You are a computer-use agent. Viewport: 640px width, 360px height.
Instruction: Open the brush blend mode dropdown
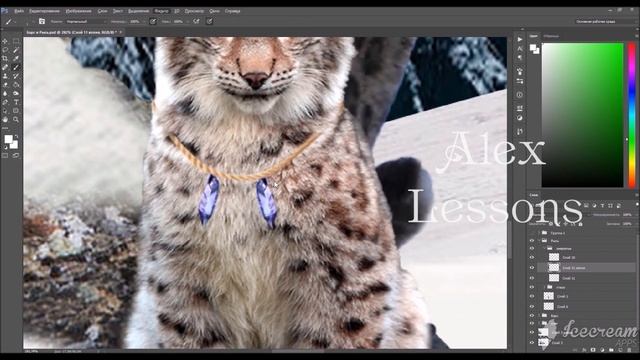[85, 22]
